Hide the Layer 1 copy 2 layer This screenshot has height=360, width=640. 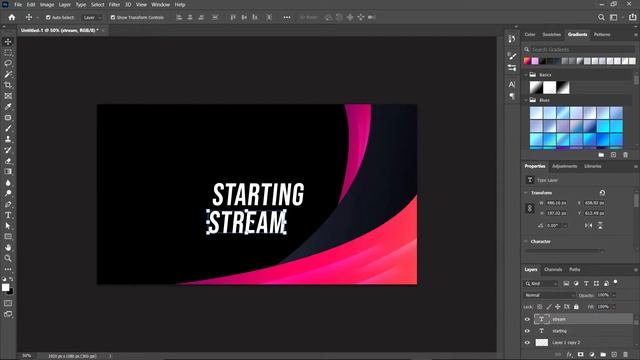click(x=527, y=343)
